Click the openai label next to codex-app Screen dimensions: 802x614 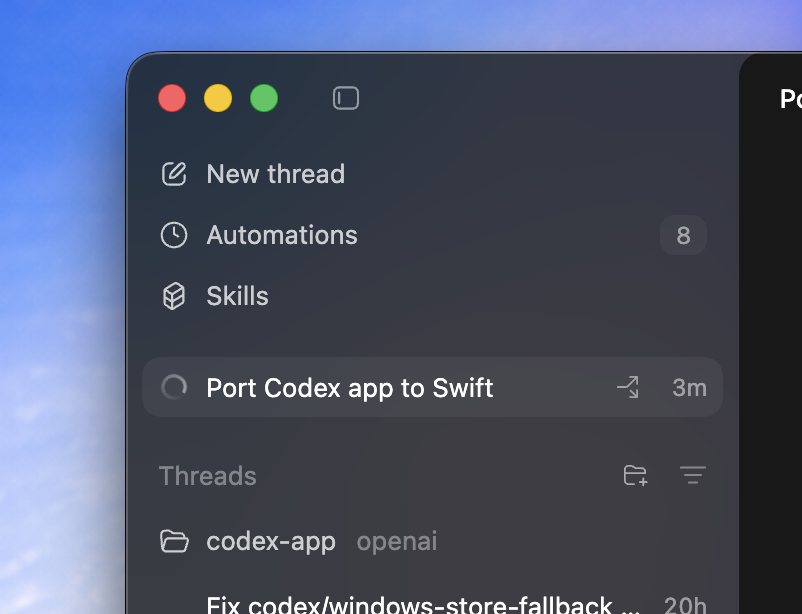pos(397,541)
